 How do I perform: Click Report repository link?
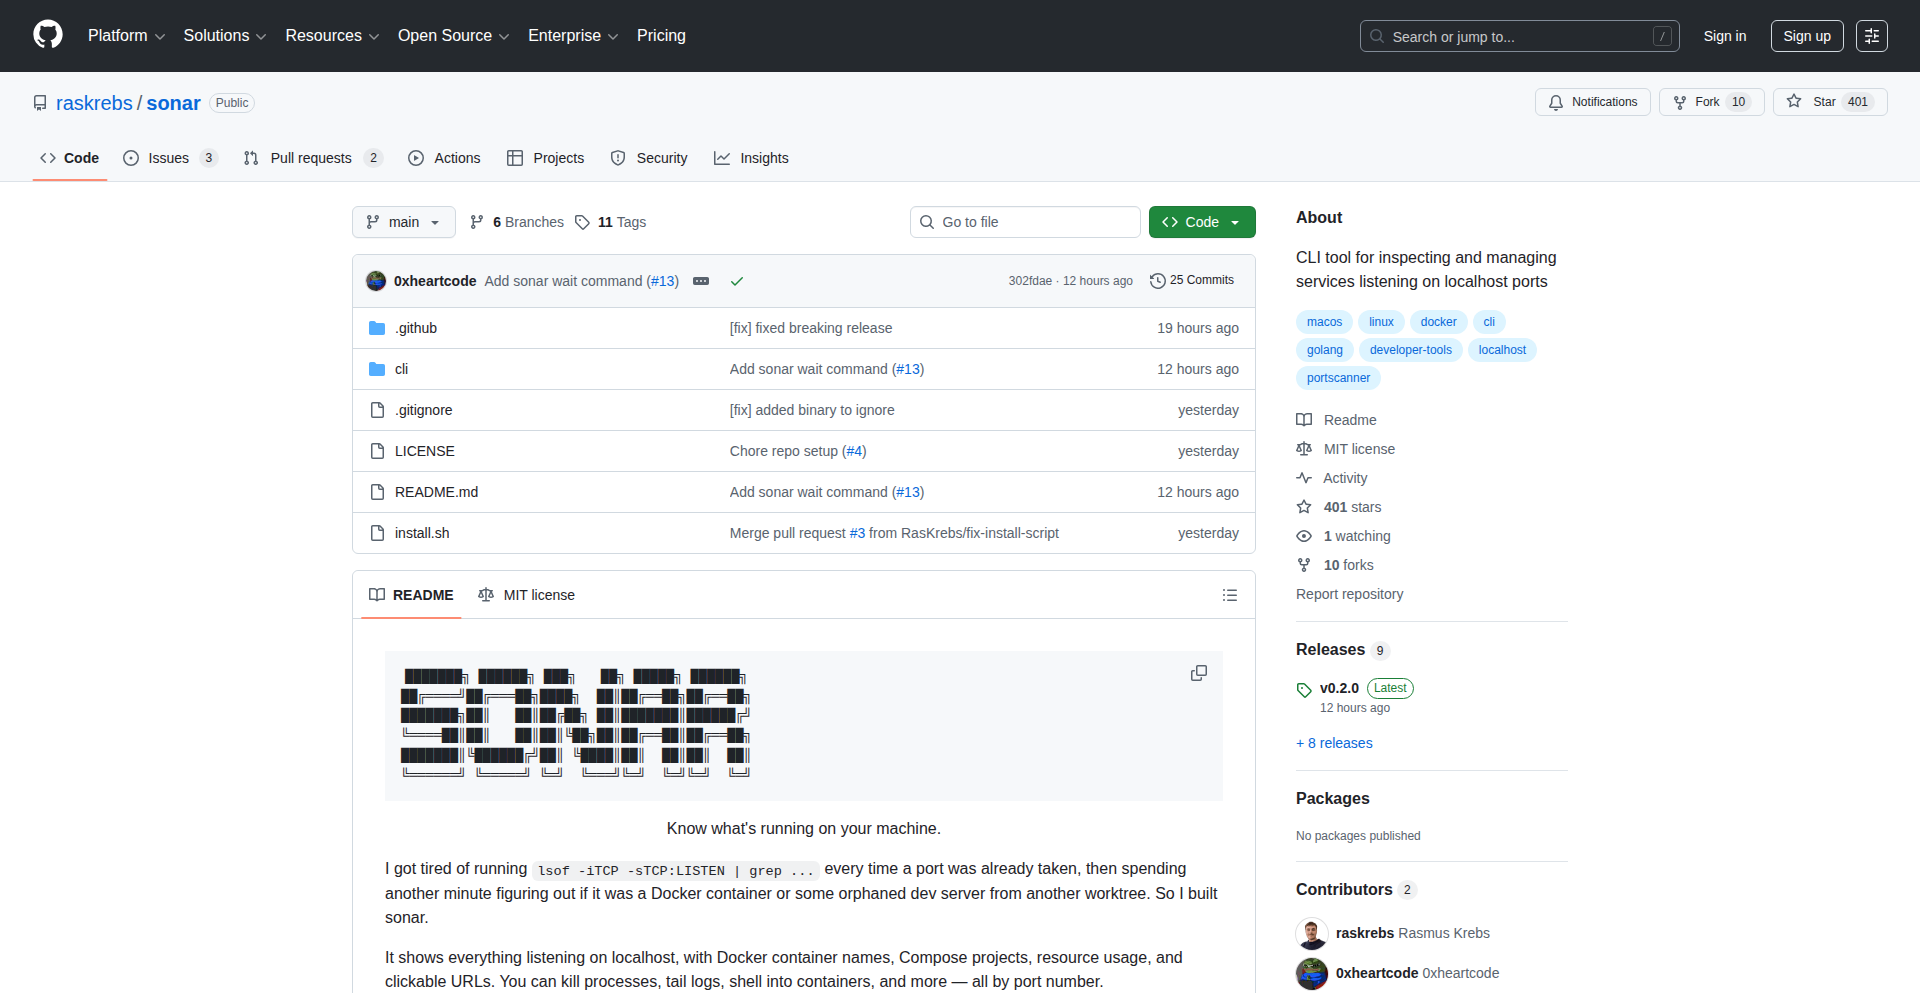point(1350,594)
